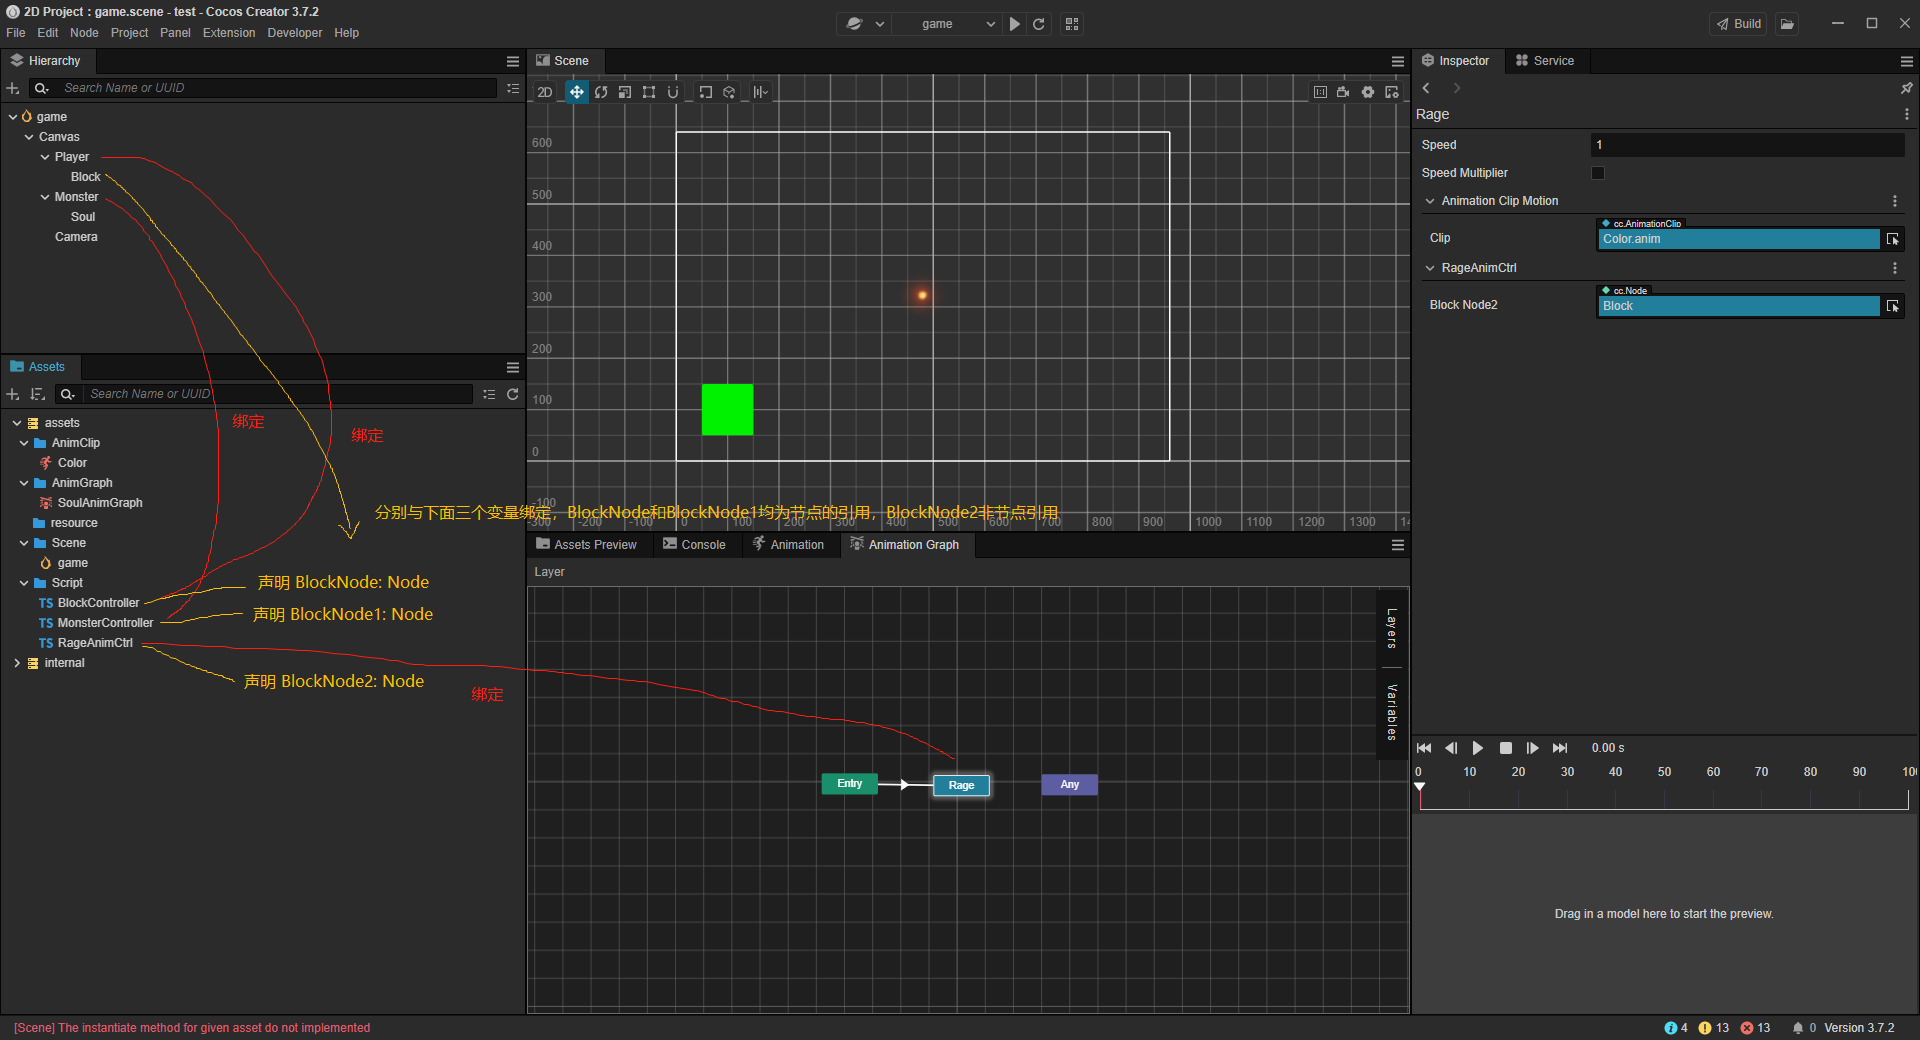The image size is (1920, 1040).
Task: Stop the animation preview in Inspector
Action: point(1506,748)
